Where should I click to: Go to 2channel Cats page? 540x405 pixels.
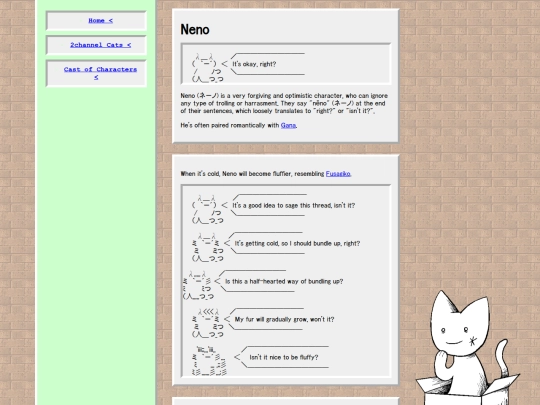point(100,45)
